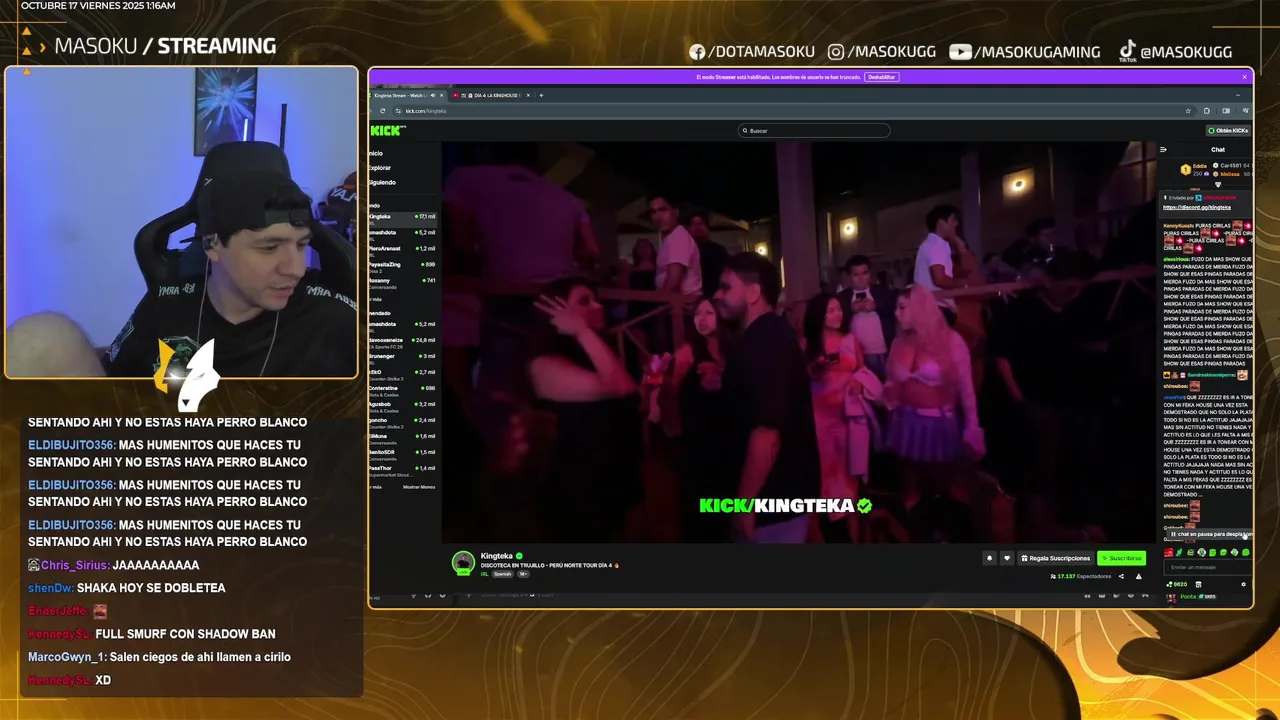Click the YouTube /MASOKUGAMING overlay label
The height and width of the screenshot is (720, 1280).
point(1025,52)
